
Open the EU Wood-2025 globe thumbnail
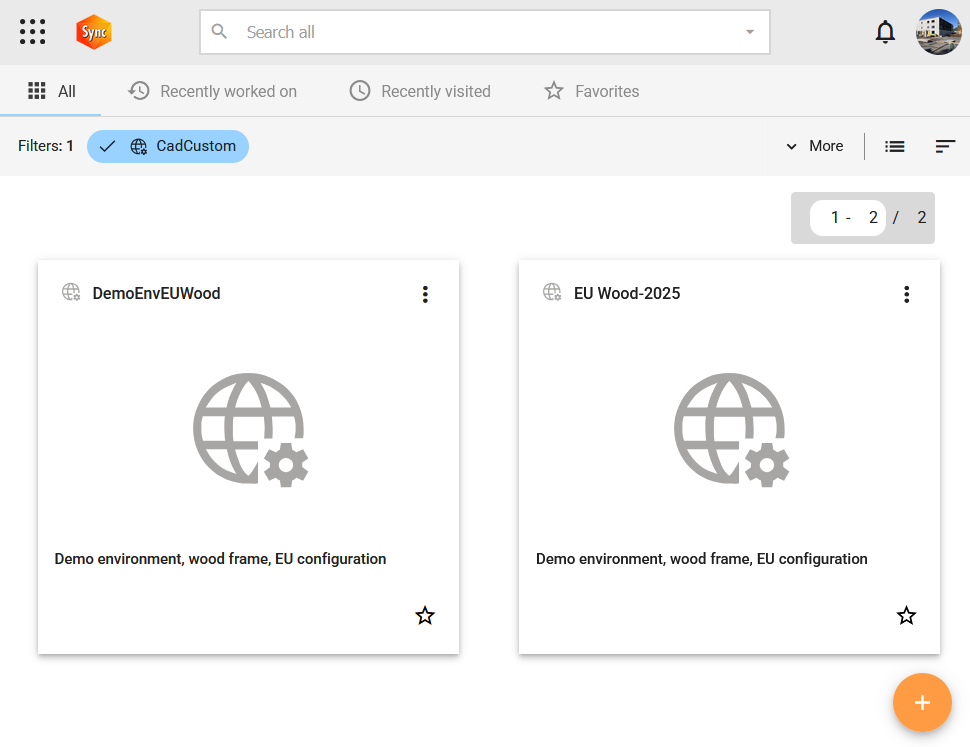coord(730,430)
